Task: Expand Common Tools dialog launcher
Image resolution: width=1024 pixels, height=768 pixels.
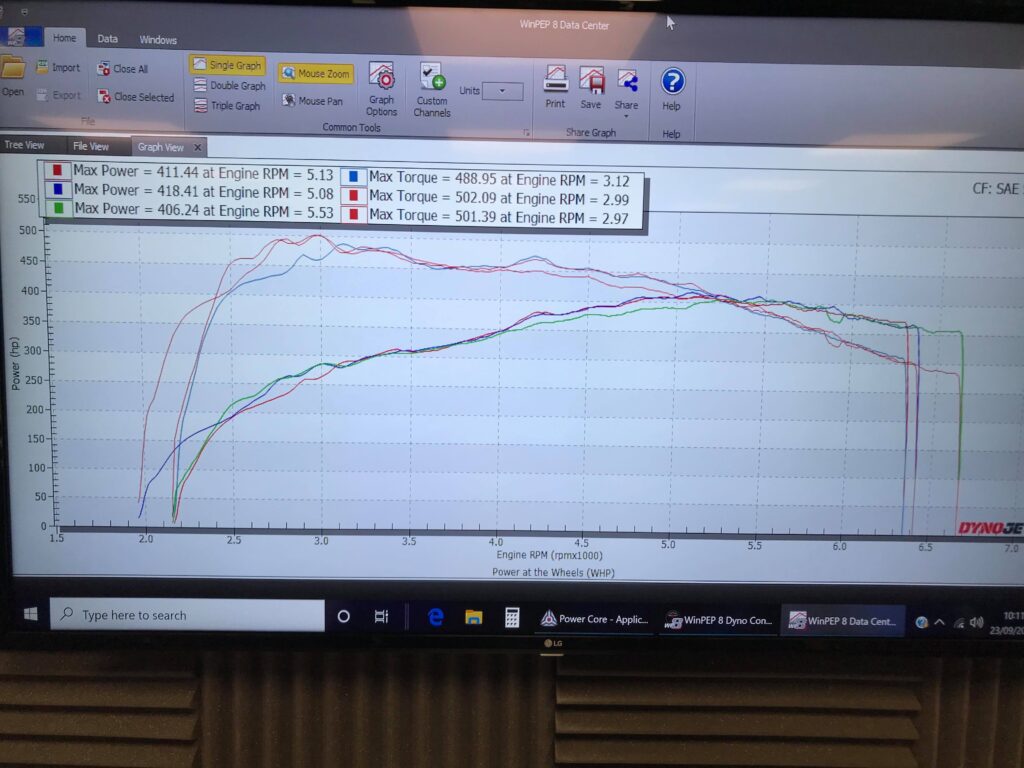Action: point(526,132)
